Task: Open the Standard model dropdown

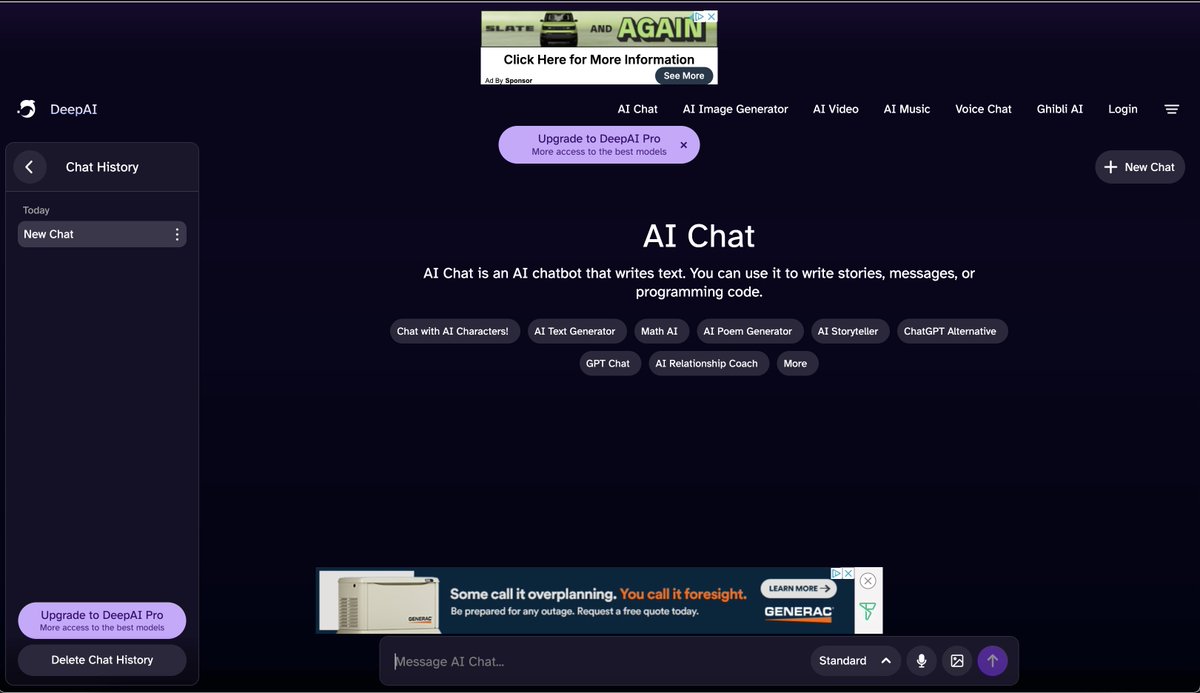Action: point(856,661)
